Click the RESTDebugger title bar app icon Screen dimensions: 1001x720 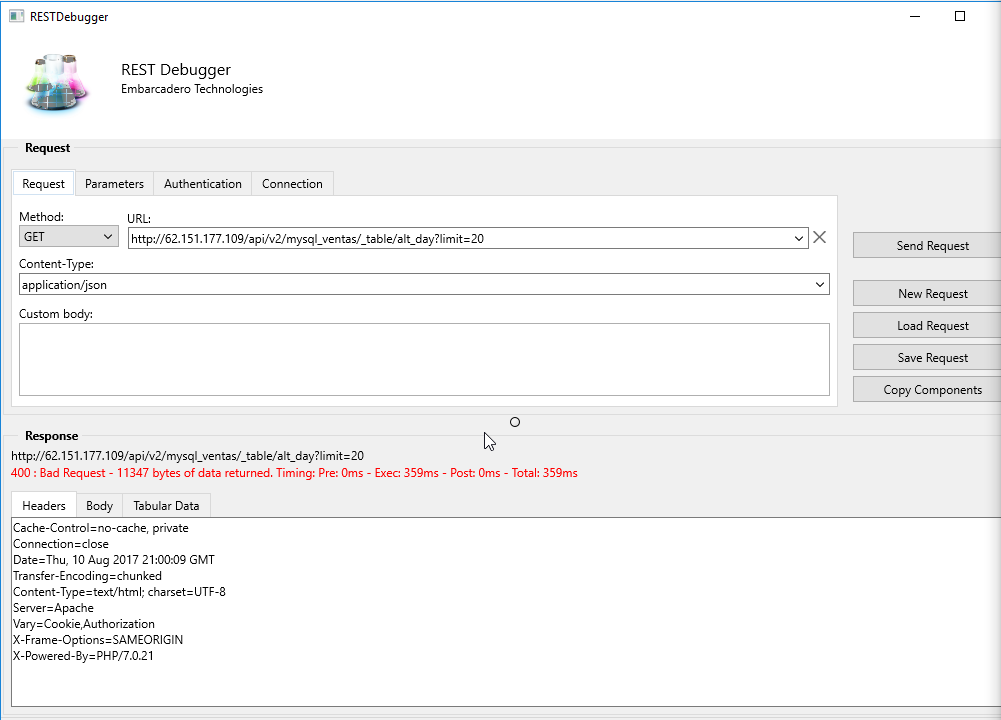(17, 16)
